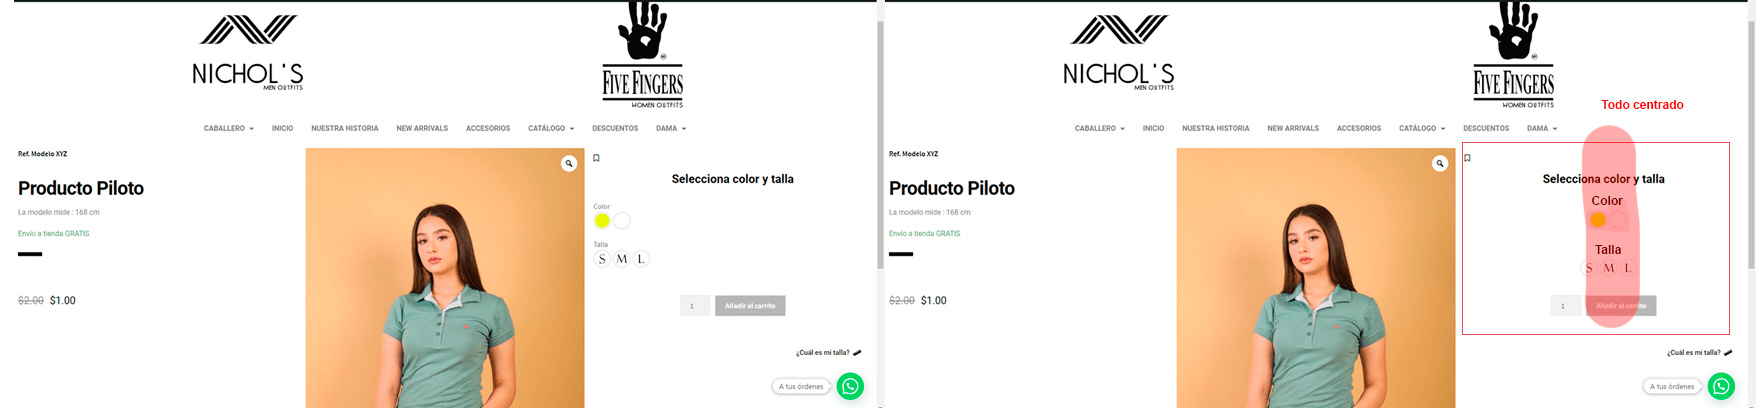Select size S in the left screenshot
This screenshot has width=1756, height=408.
pyautogui.click(x=602, y=259)
